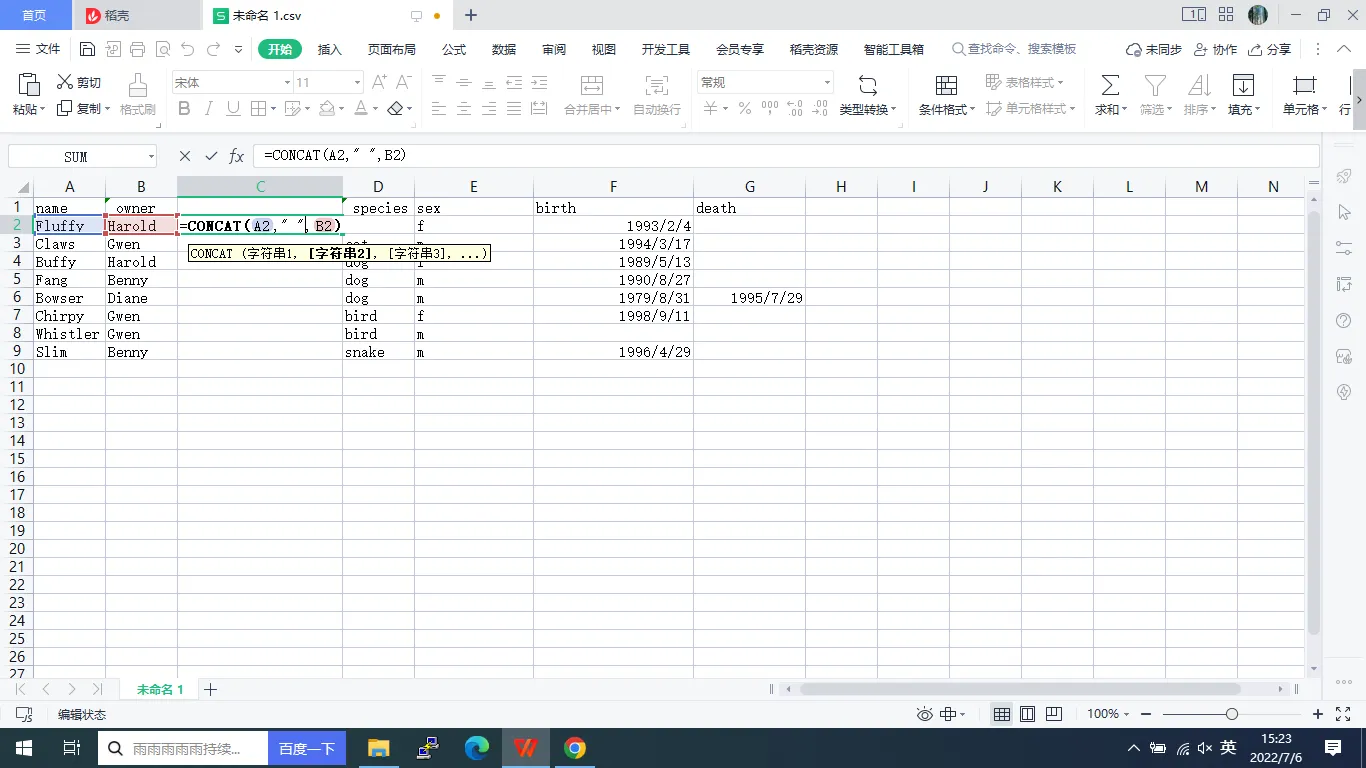Screen dimensions: 1366x768
Task: Click the font color A swatch
Action: coord(361,109)
